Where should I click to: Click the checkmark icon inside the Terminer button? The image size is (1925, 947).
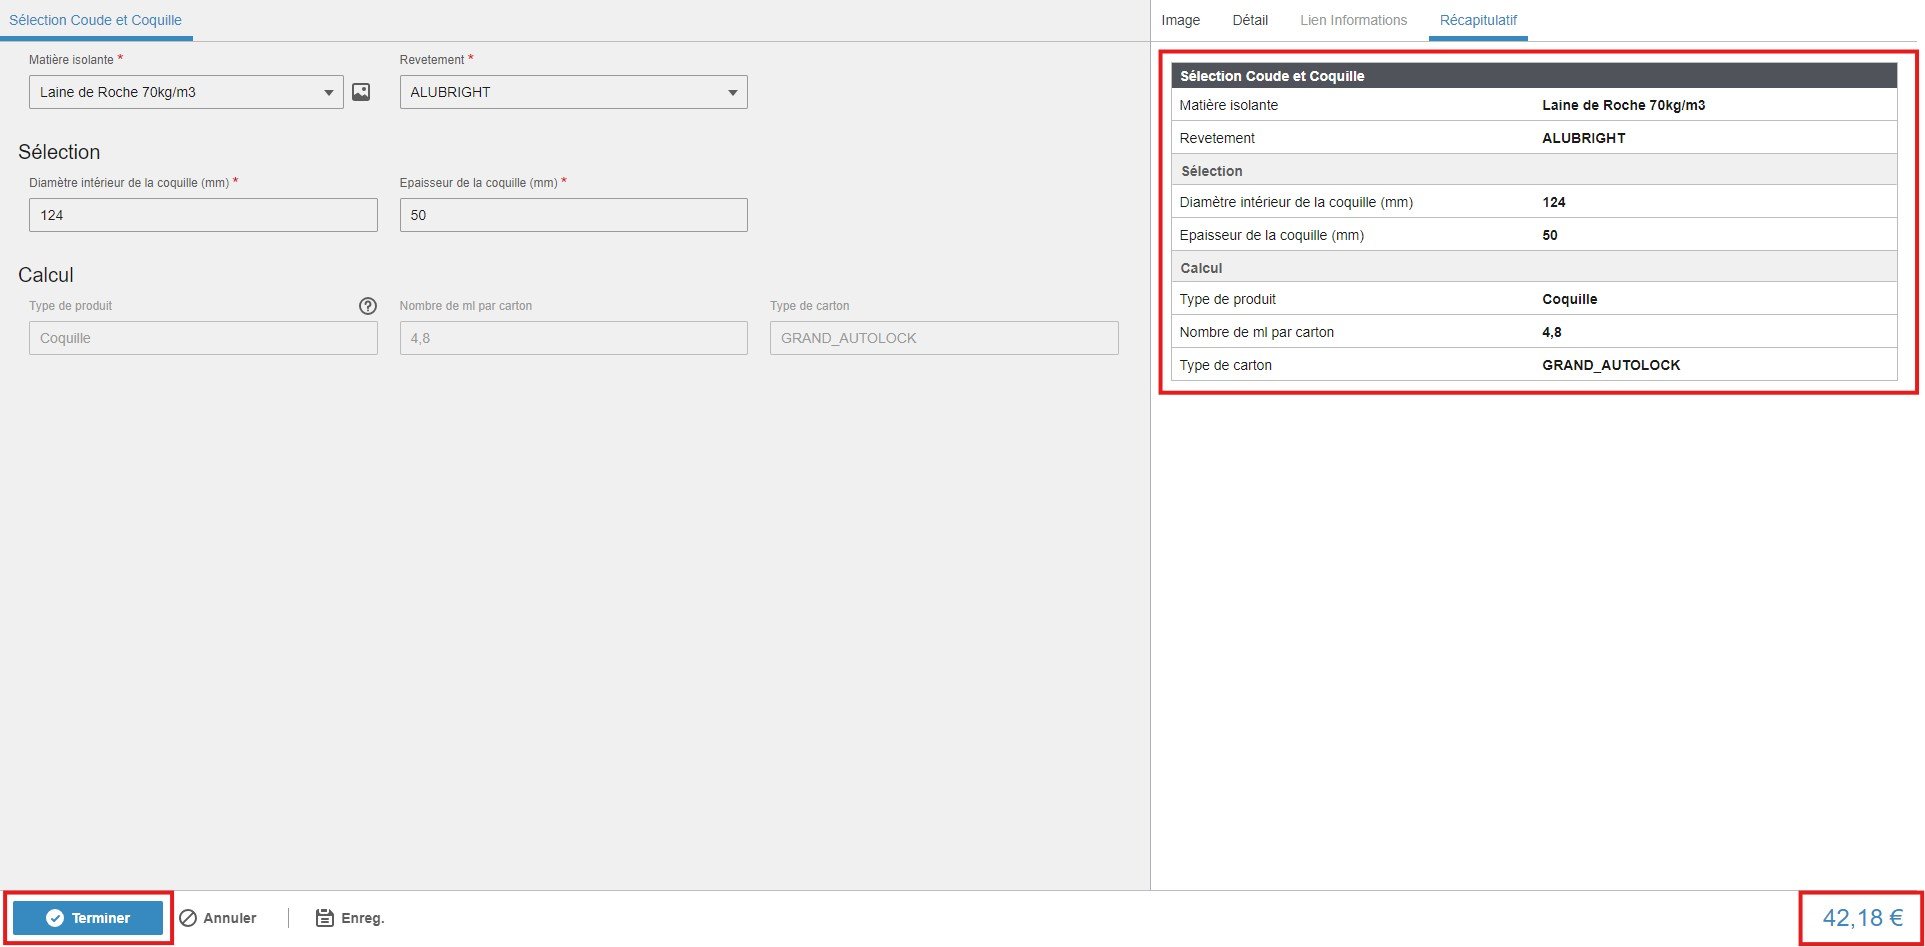[x=54, y=917]
